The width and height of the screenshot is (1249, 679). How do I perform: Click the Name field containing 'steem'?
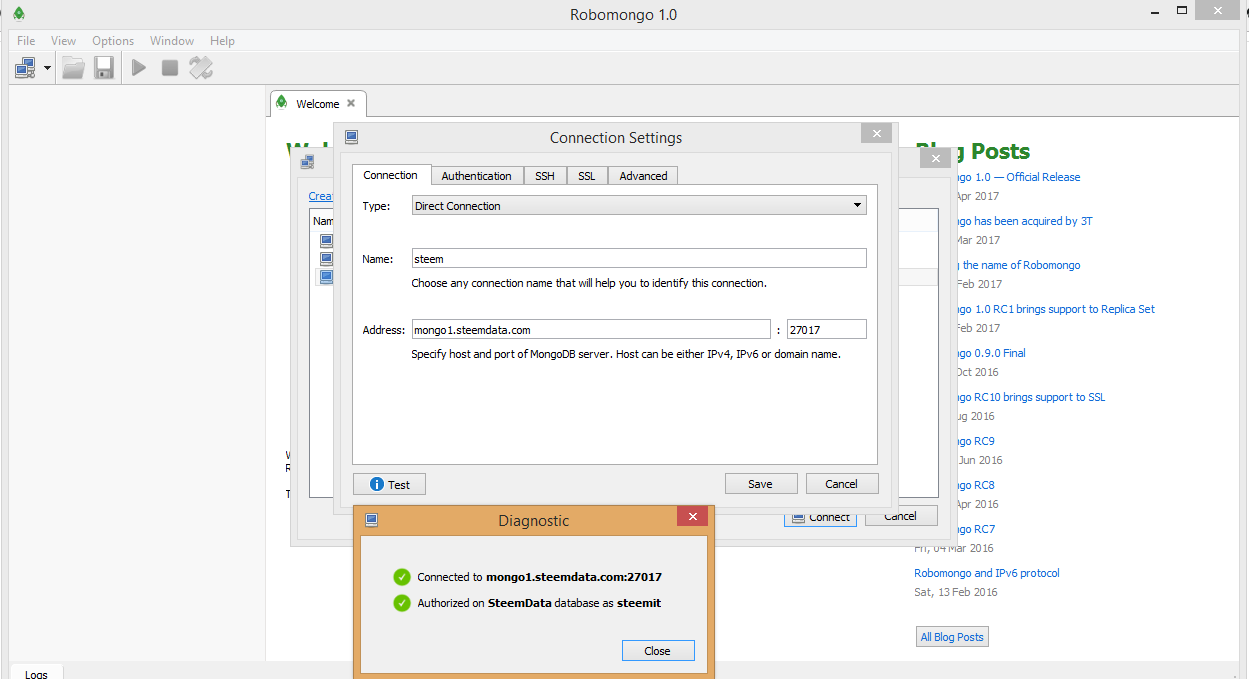tap(639, 258)
